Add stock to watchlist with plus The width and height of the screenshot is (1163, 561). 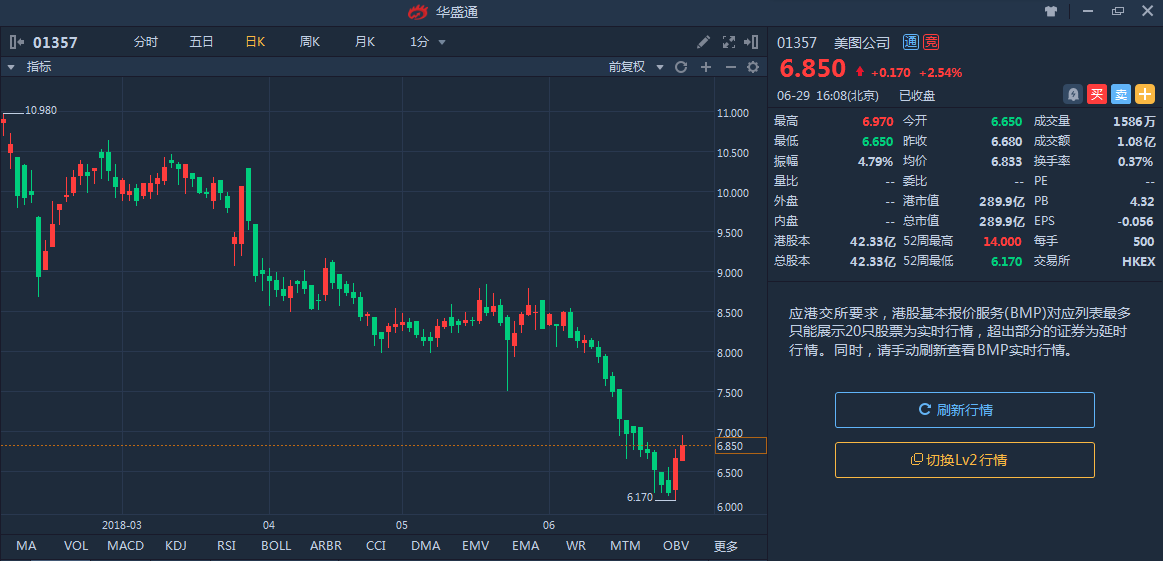1145,95
